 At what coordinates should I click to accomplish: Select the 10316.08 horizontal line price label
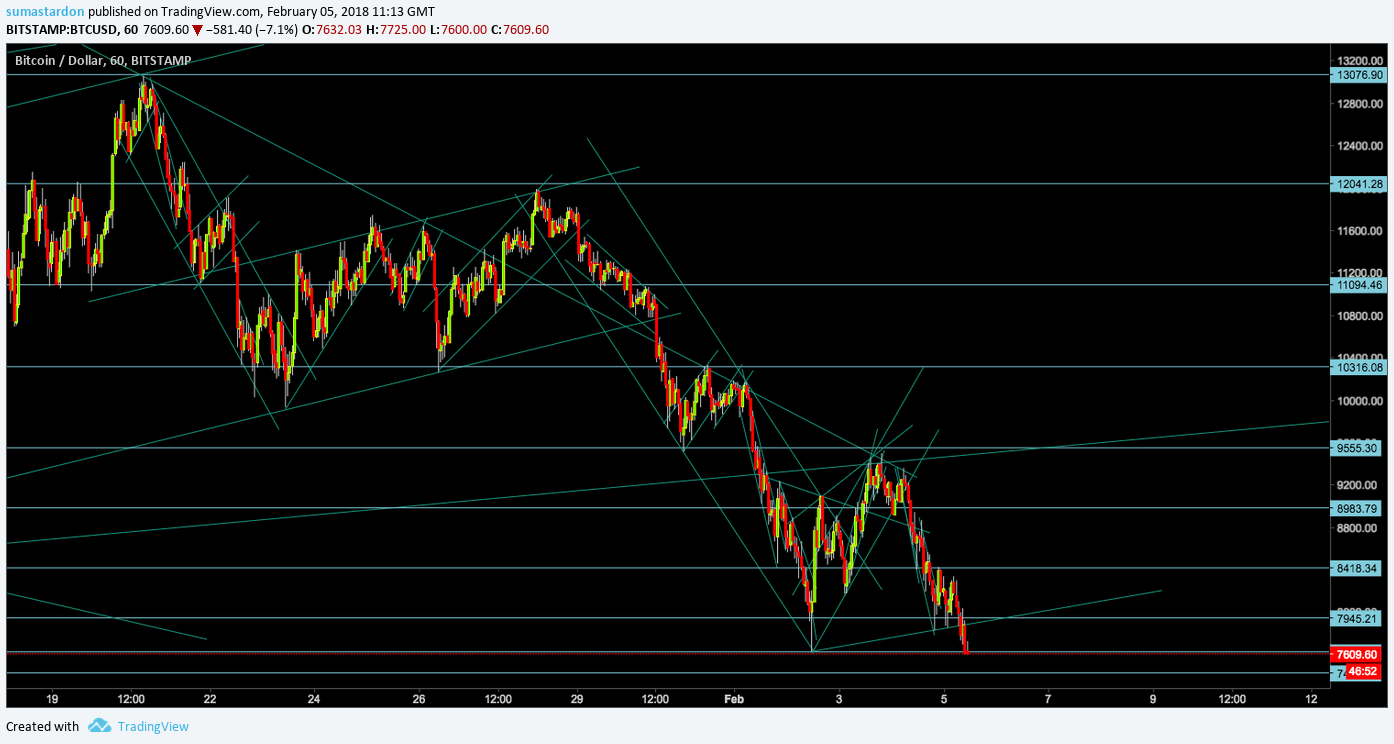click(1360, 367)
